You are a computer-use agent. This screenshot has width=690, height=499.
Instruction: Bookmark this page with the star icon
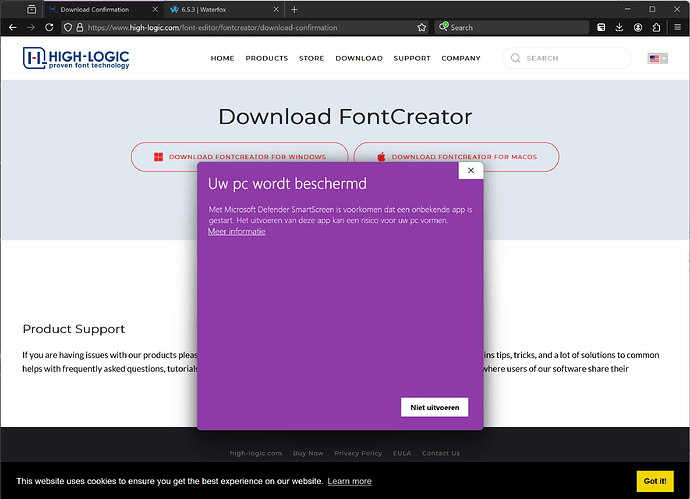tap(422, 28)
